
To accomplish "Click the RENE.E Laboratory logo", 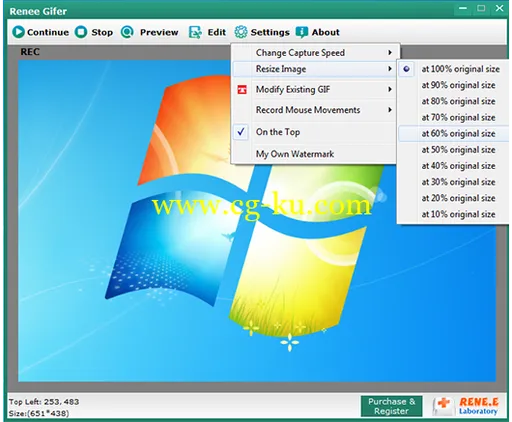I will coord(466,406).
